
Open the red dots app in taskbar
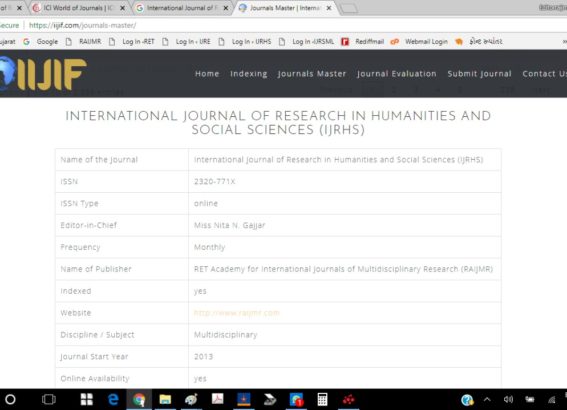pyautogui.click(x=349, y=400)
